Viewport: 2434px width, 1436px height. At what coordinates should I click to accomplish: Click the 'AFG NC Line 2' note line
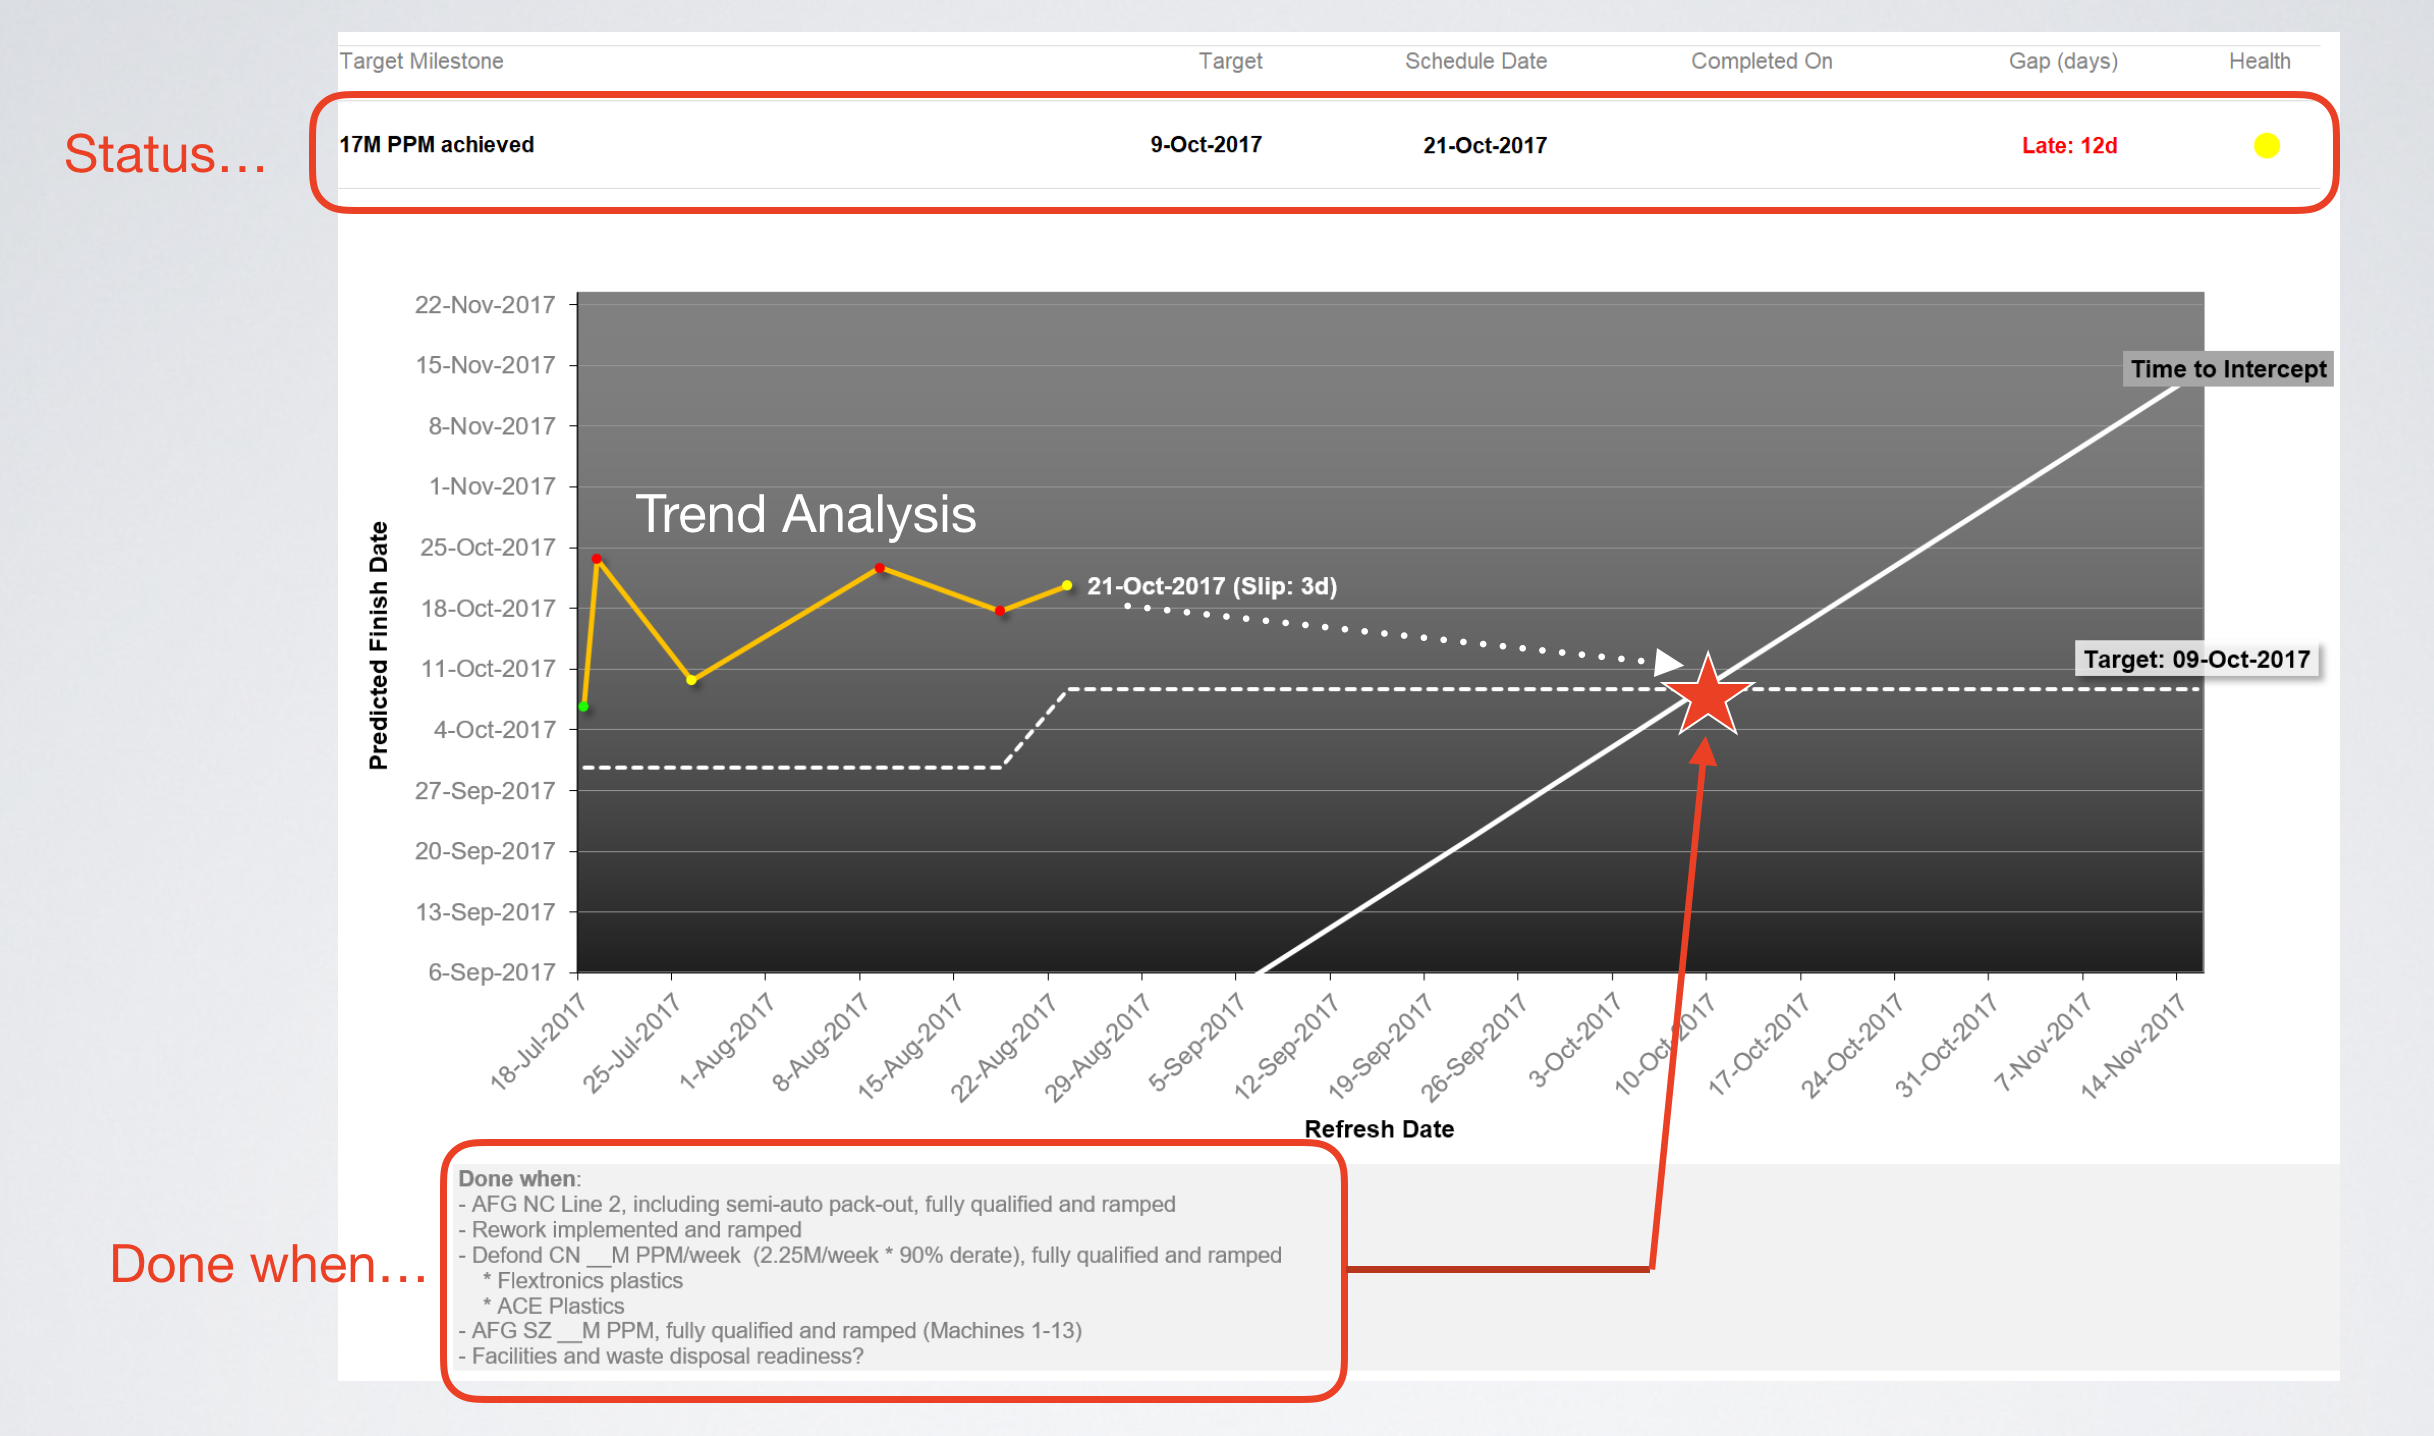[x=817, y=1205]
